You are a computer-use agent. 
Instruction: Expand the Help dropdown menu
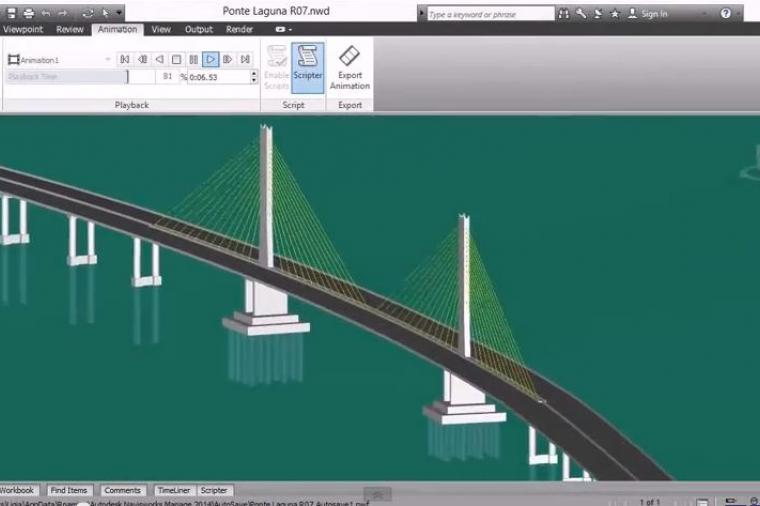coord(740,14)
